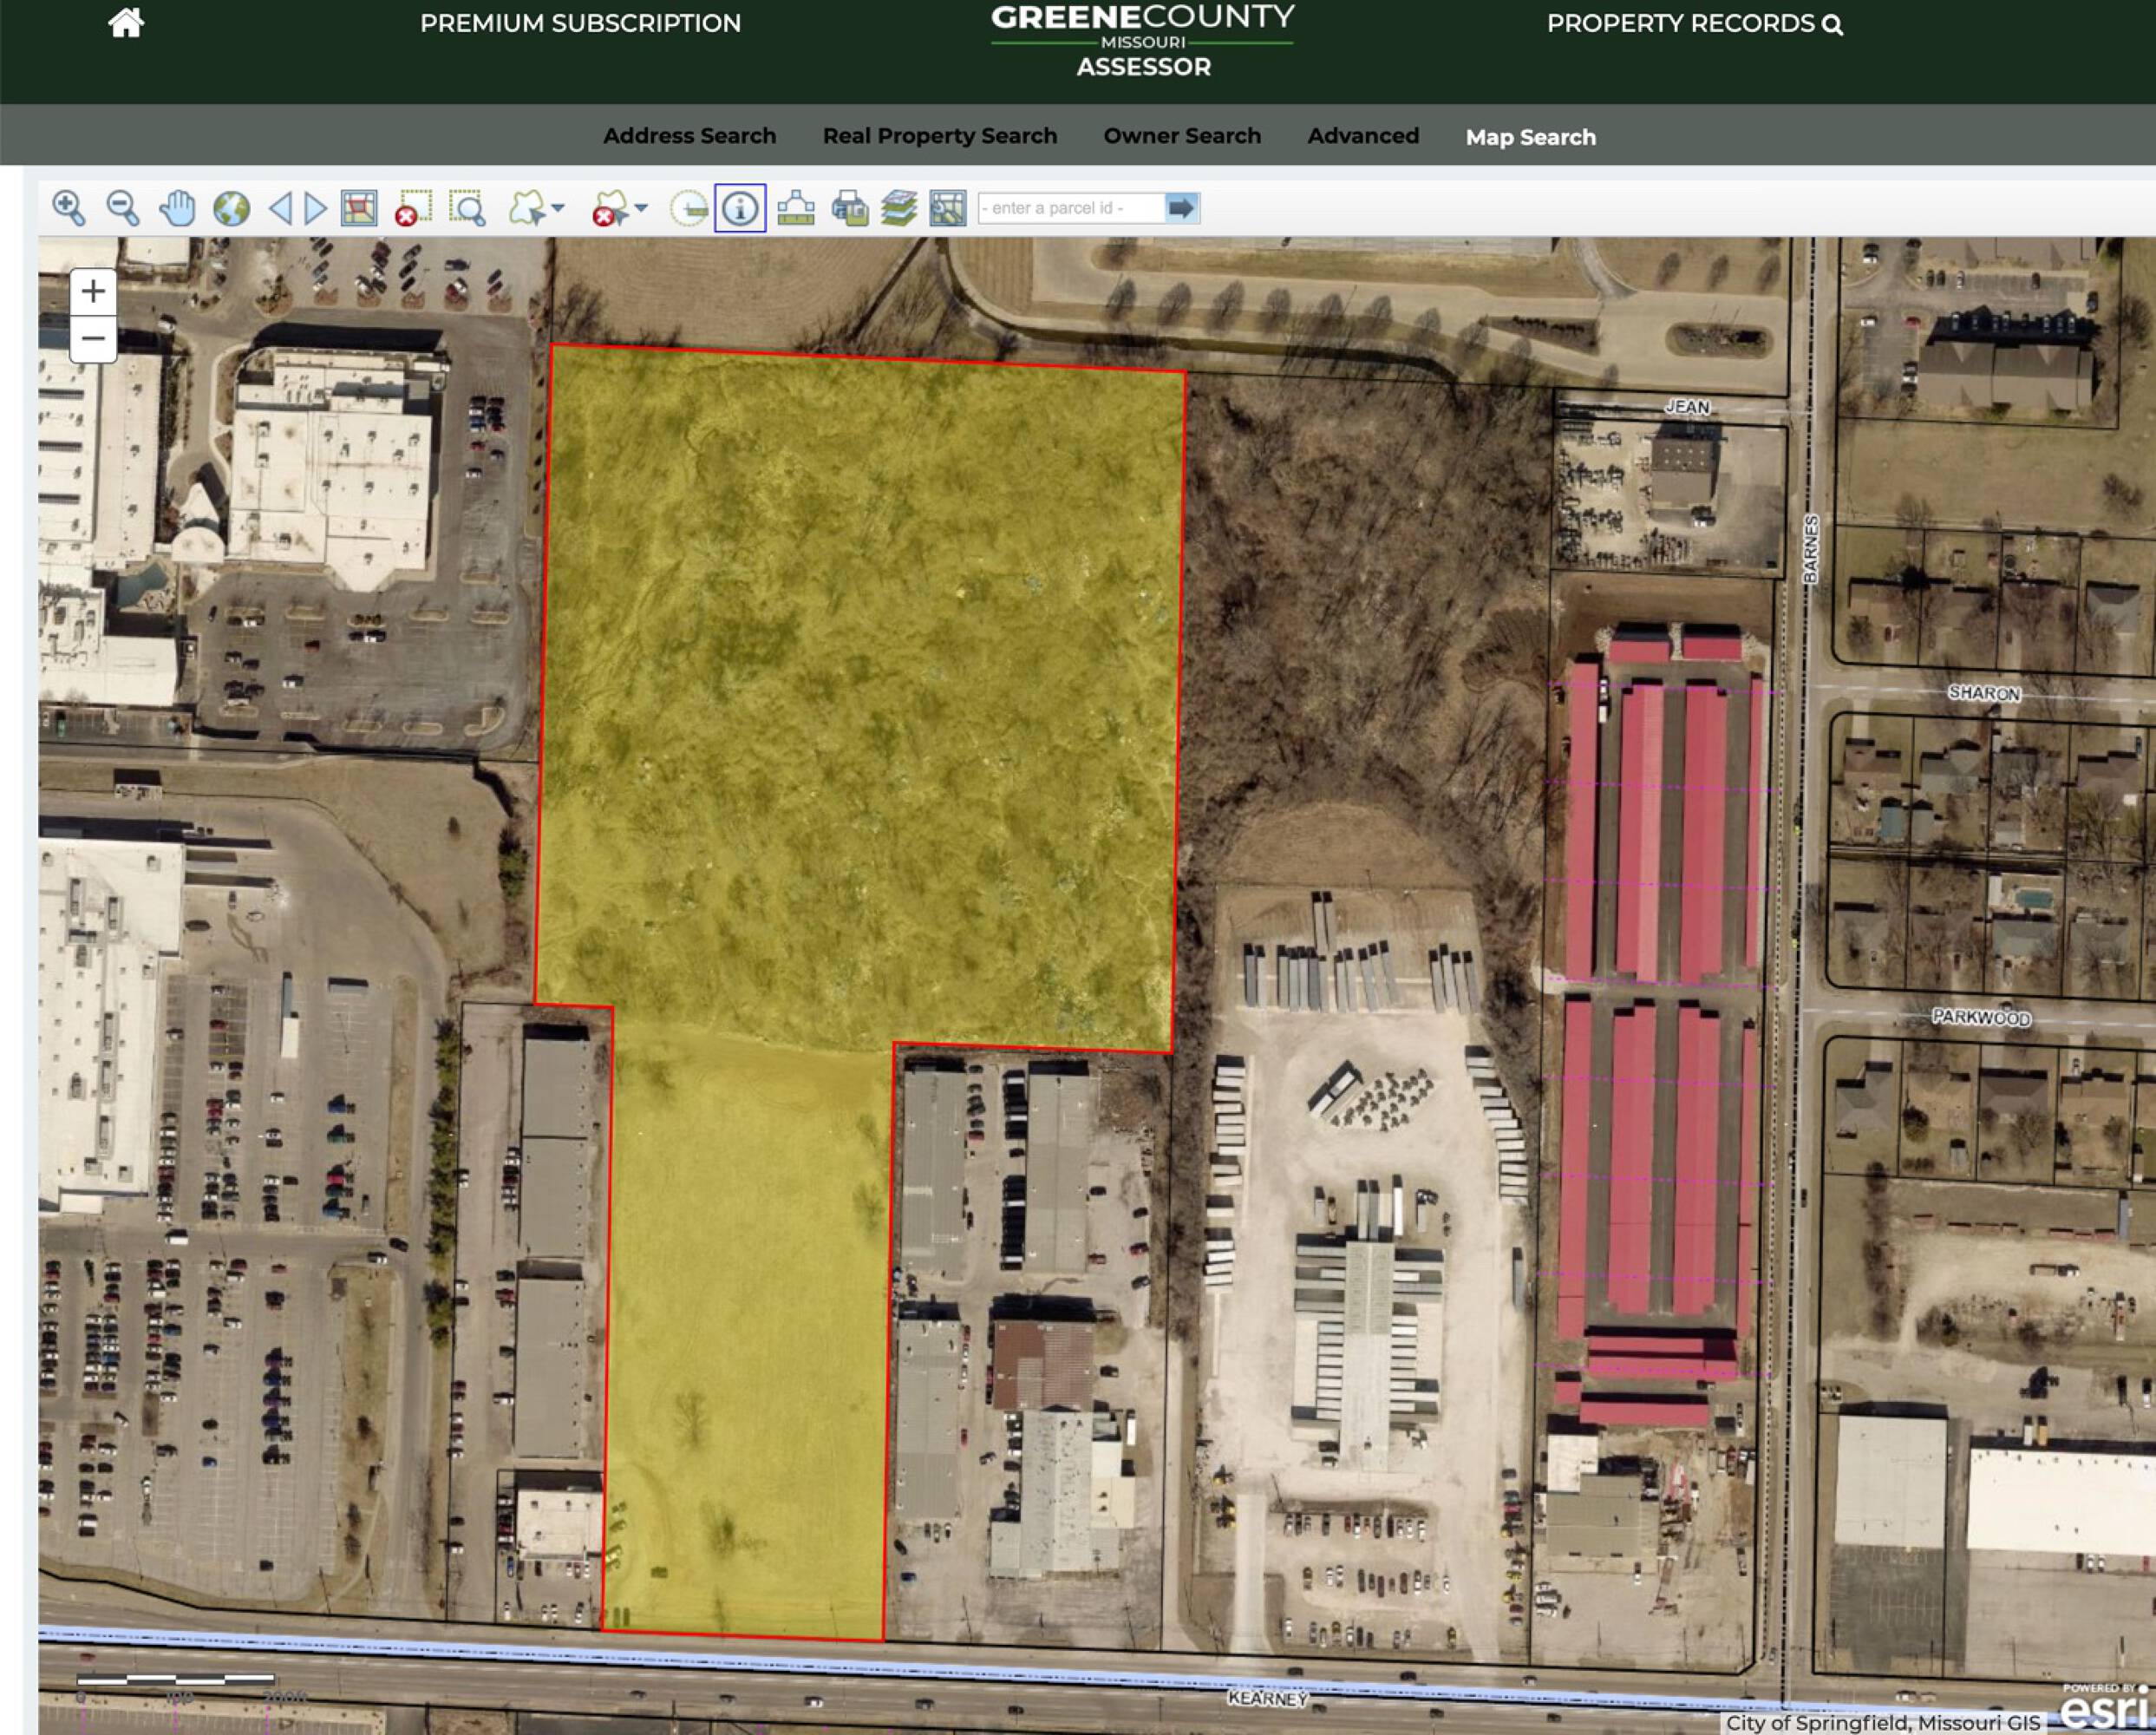The height and width of the screenshot is (1735, 2156).
Task: Switch to the Owner Search tab
Action: point(1182,136)
